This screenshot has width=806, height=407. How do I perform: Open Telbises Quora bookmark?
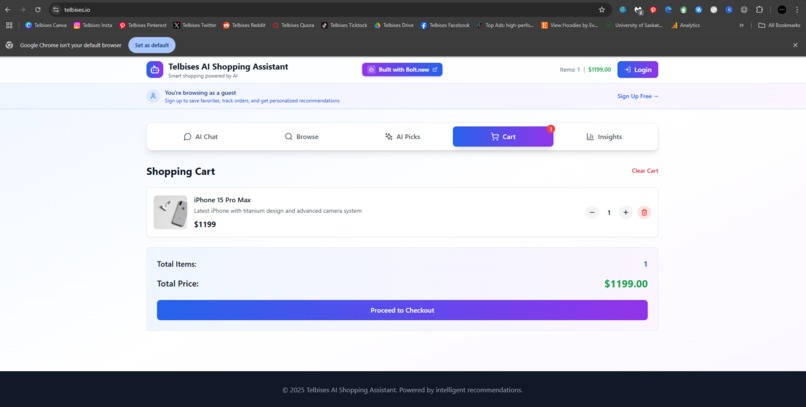click(294, 25)
